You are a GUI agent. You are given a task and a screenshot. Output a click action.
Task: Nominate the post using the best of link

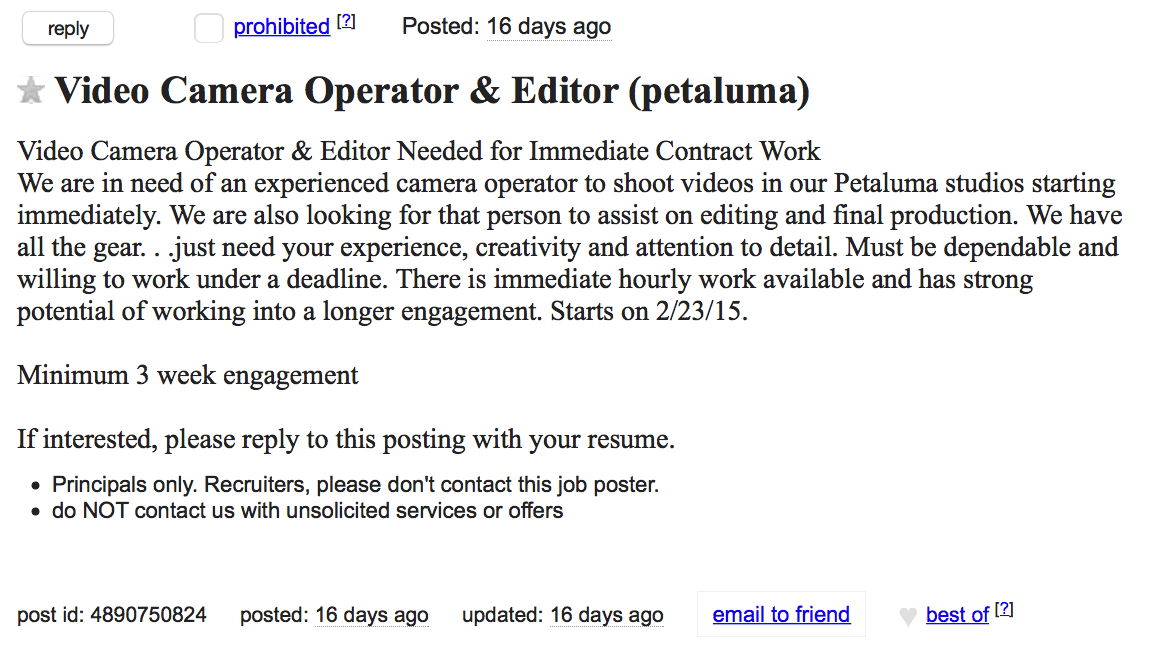click(957, 615)
